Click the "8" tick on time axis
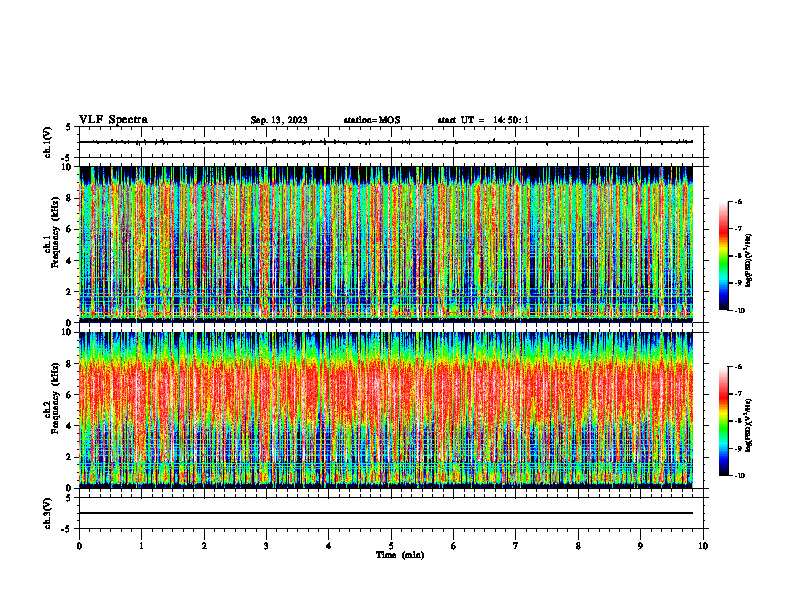Viewport: 792px width, 612px height. 578,546
